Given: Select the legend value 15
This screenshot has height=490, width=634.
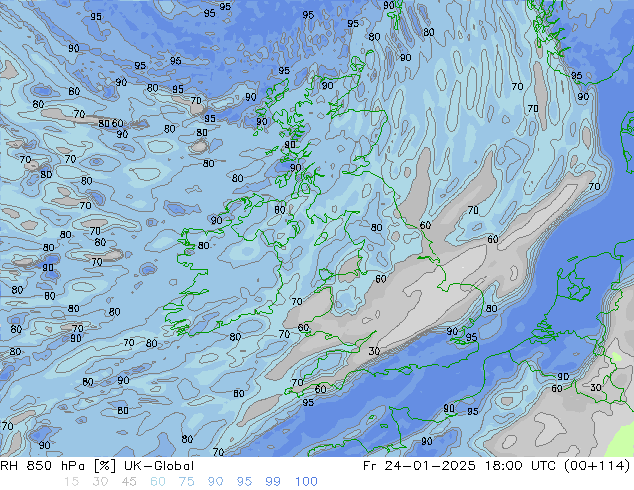Looking at the screenshot, I should tap(72, 482).
